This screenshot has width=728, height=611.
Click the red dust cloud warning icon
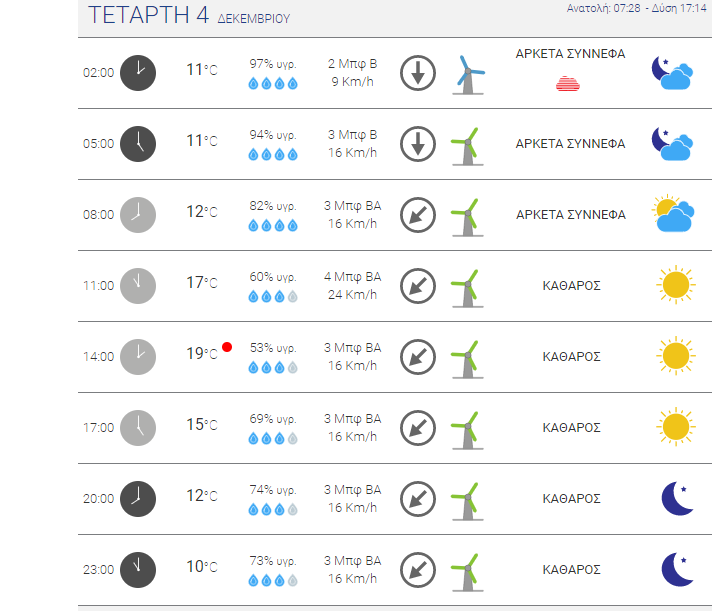click(568, 84)
